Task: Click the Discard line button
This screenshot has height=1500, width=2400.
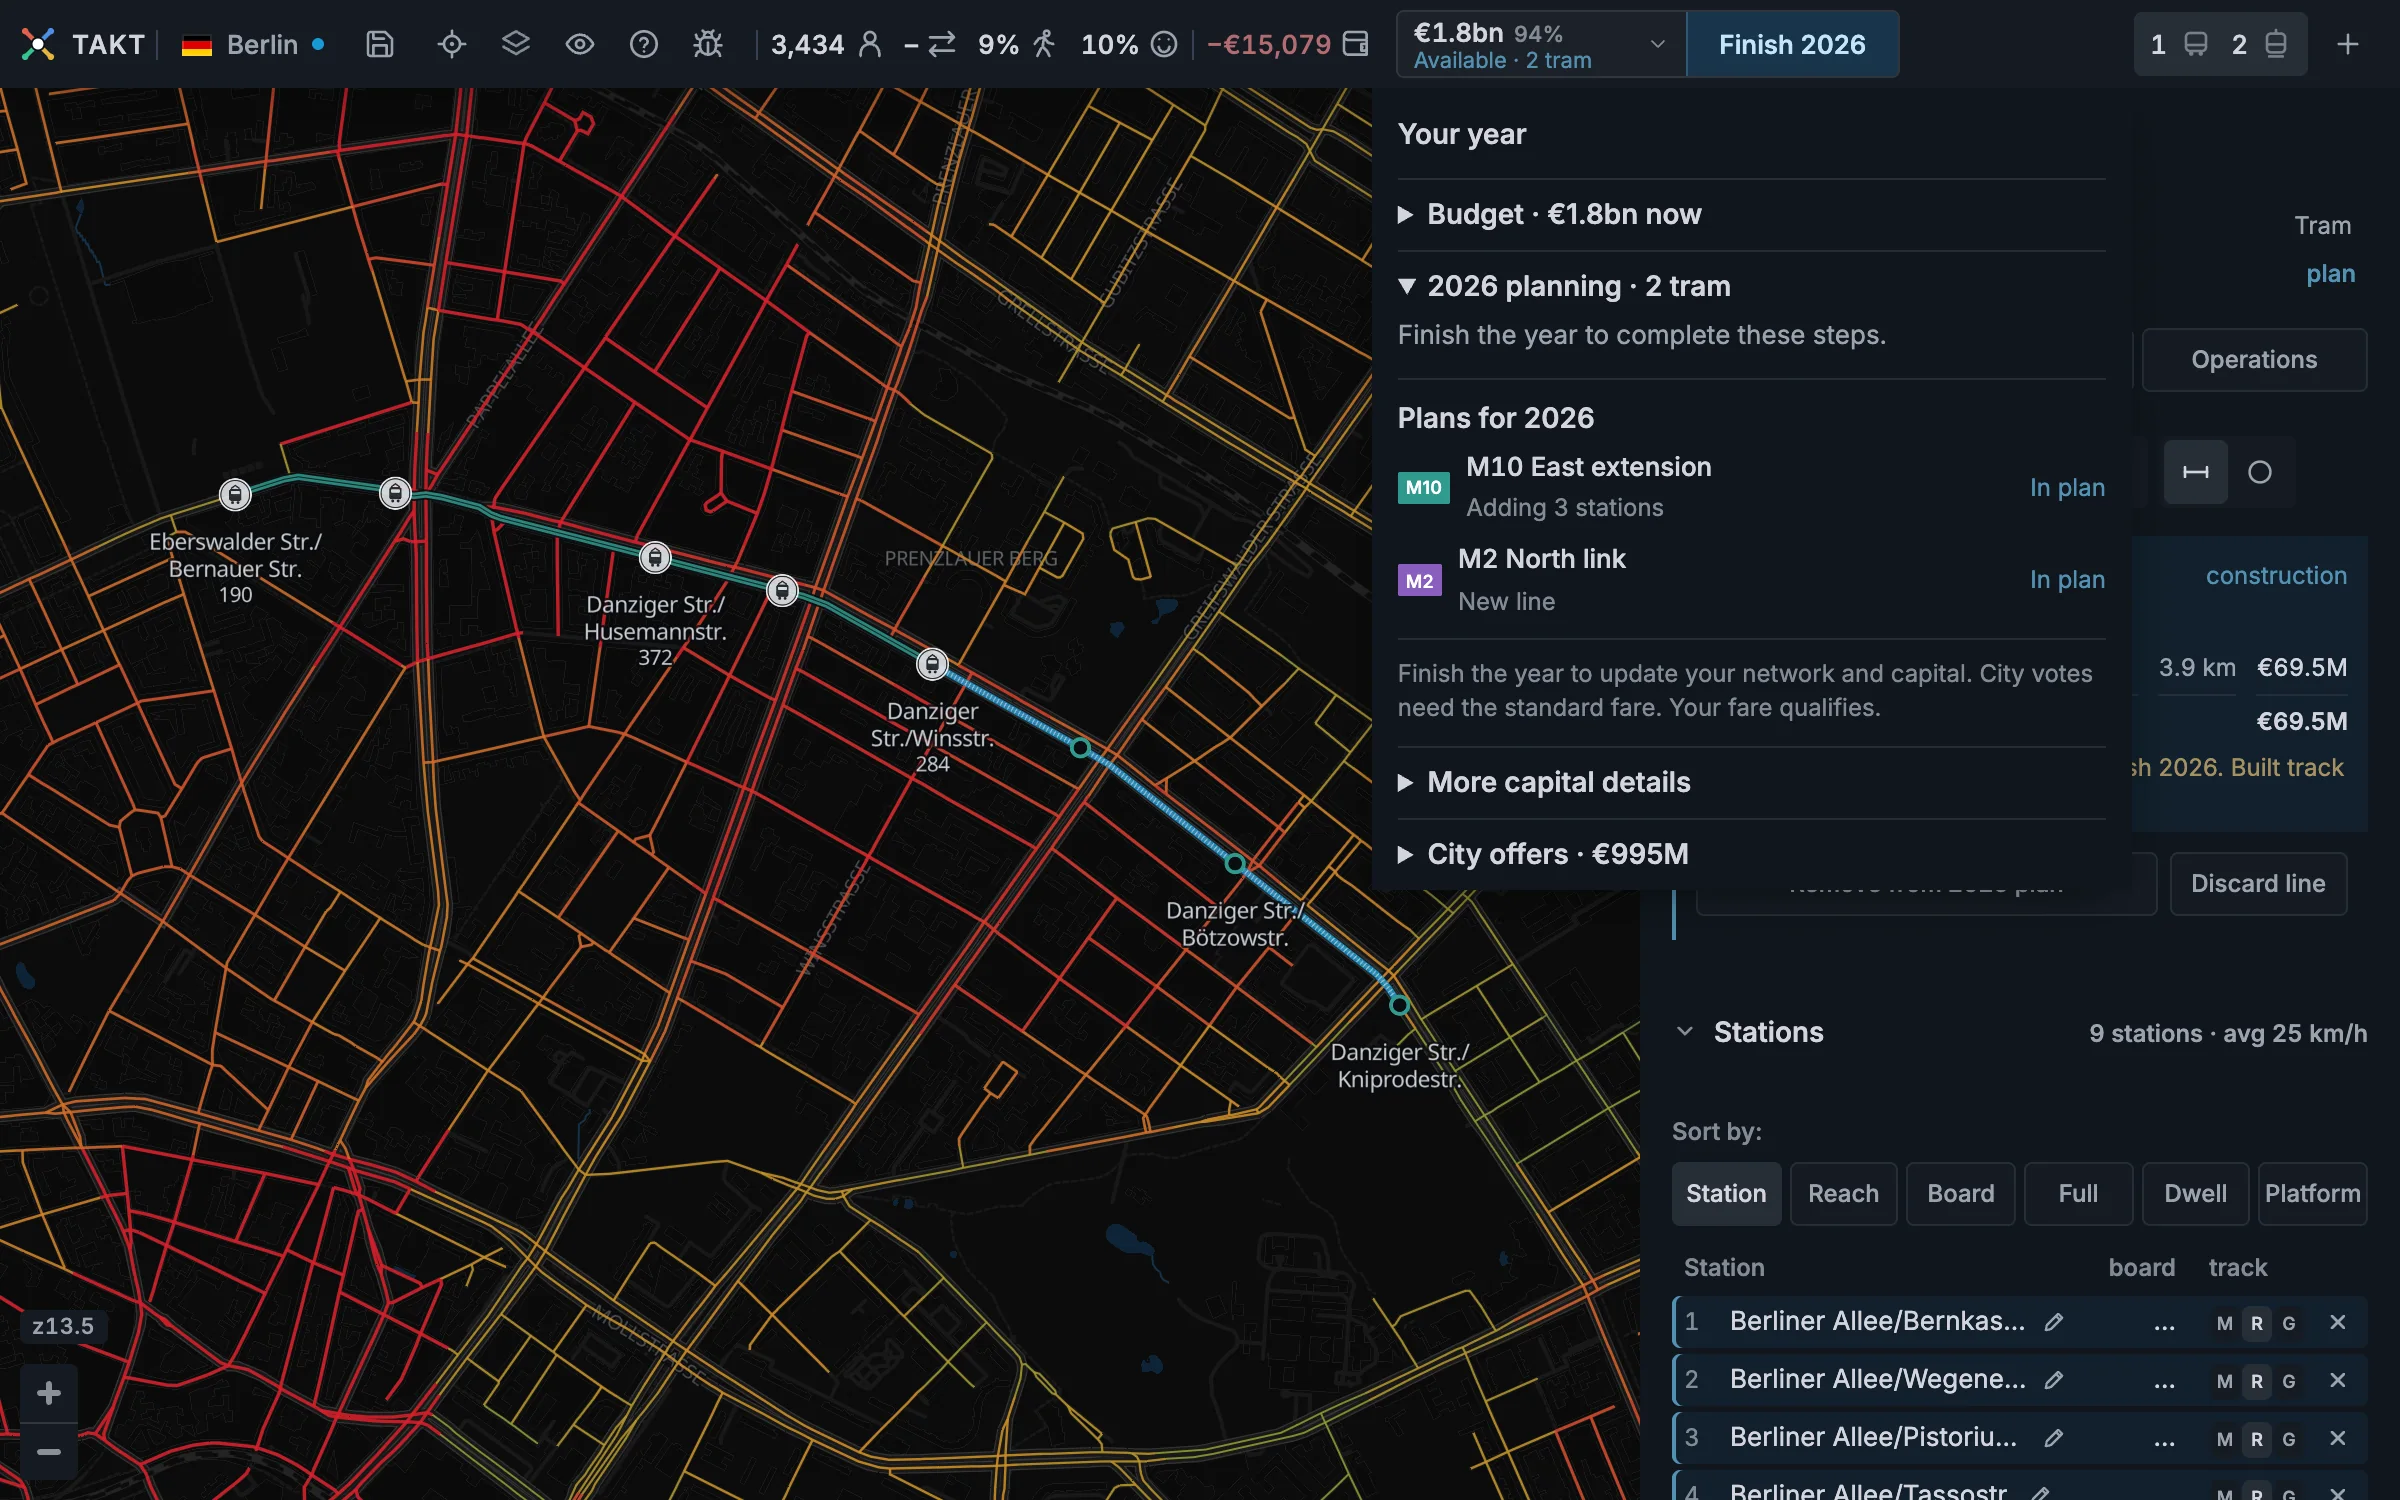Action: [2258, 883]
